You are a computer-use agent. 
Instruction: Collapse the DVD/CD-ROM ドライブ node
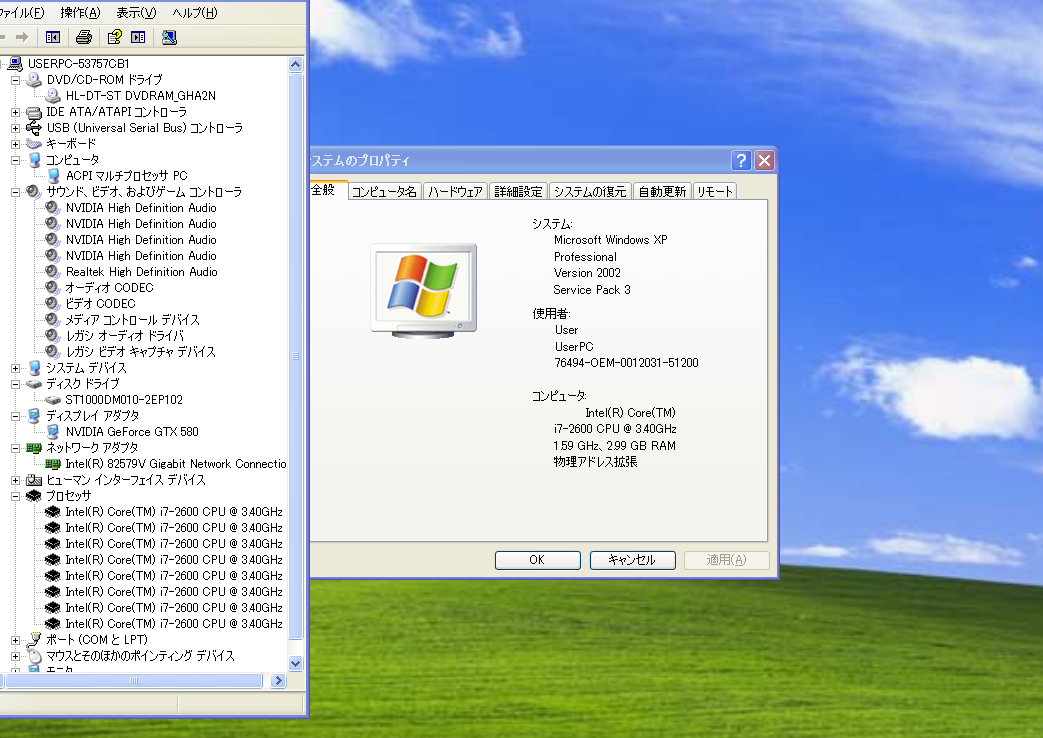pyautogui.click(x=15, y=80)
